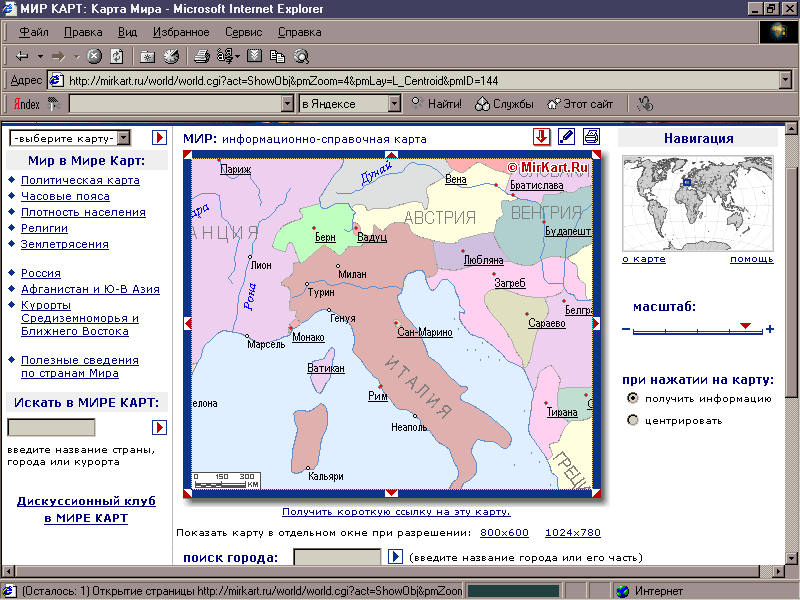Open 'Политическая карта' link

[80, 180]
